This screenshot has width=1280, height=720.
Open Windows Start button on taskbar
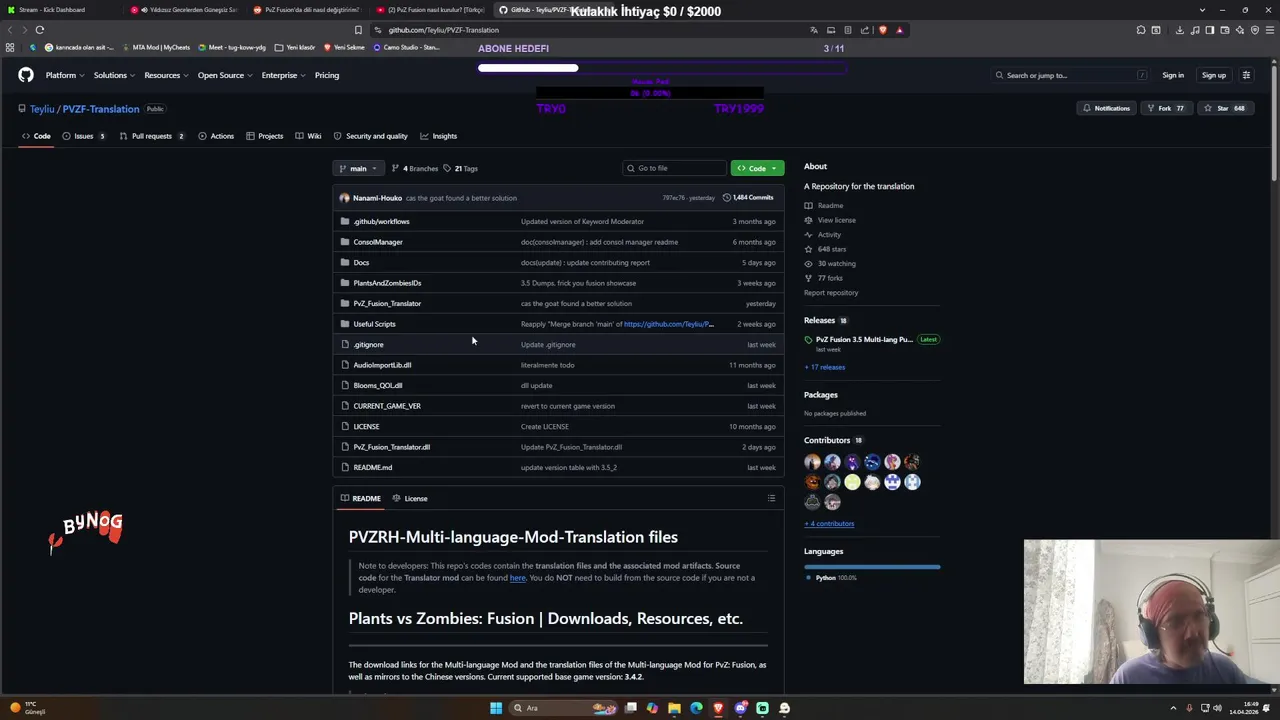(495, 708)
